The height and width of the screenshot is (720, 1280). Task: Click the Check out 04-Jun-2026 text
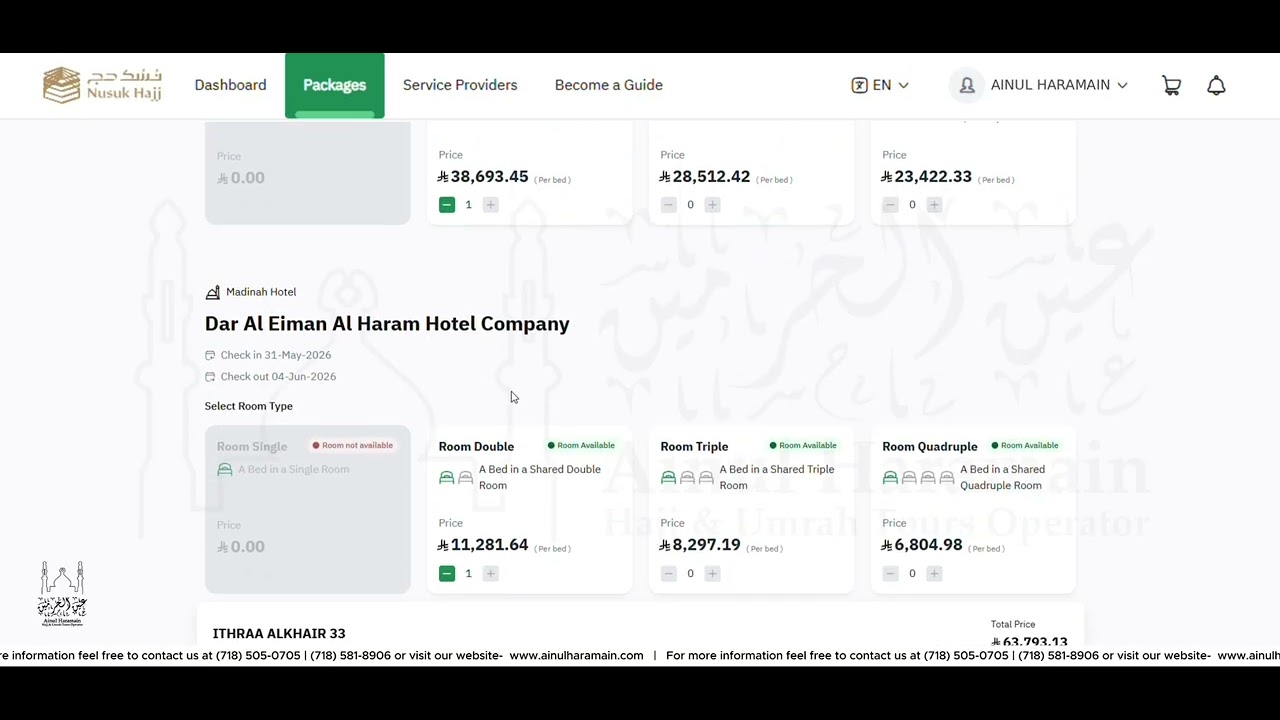tap(278, 377)
